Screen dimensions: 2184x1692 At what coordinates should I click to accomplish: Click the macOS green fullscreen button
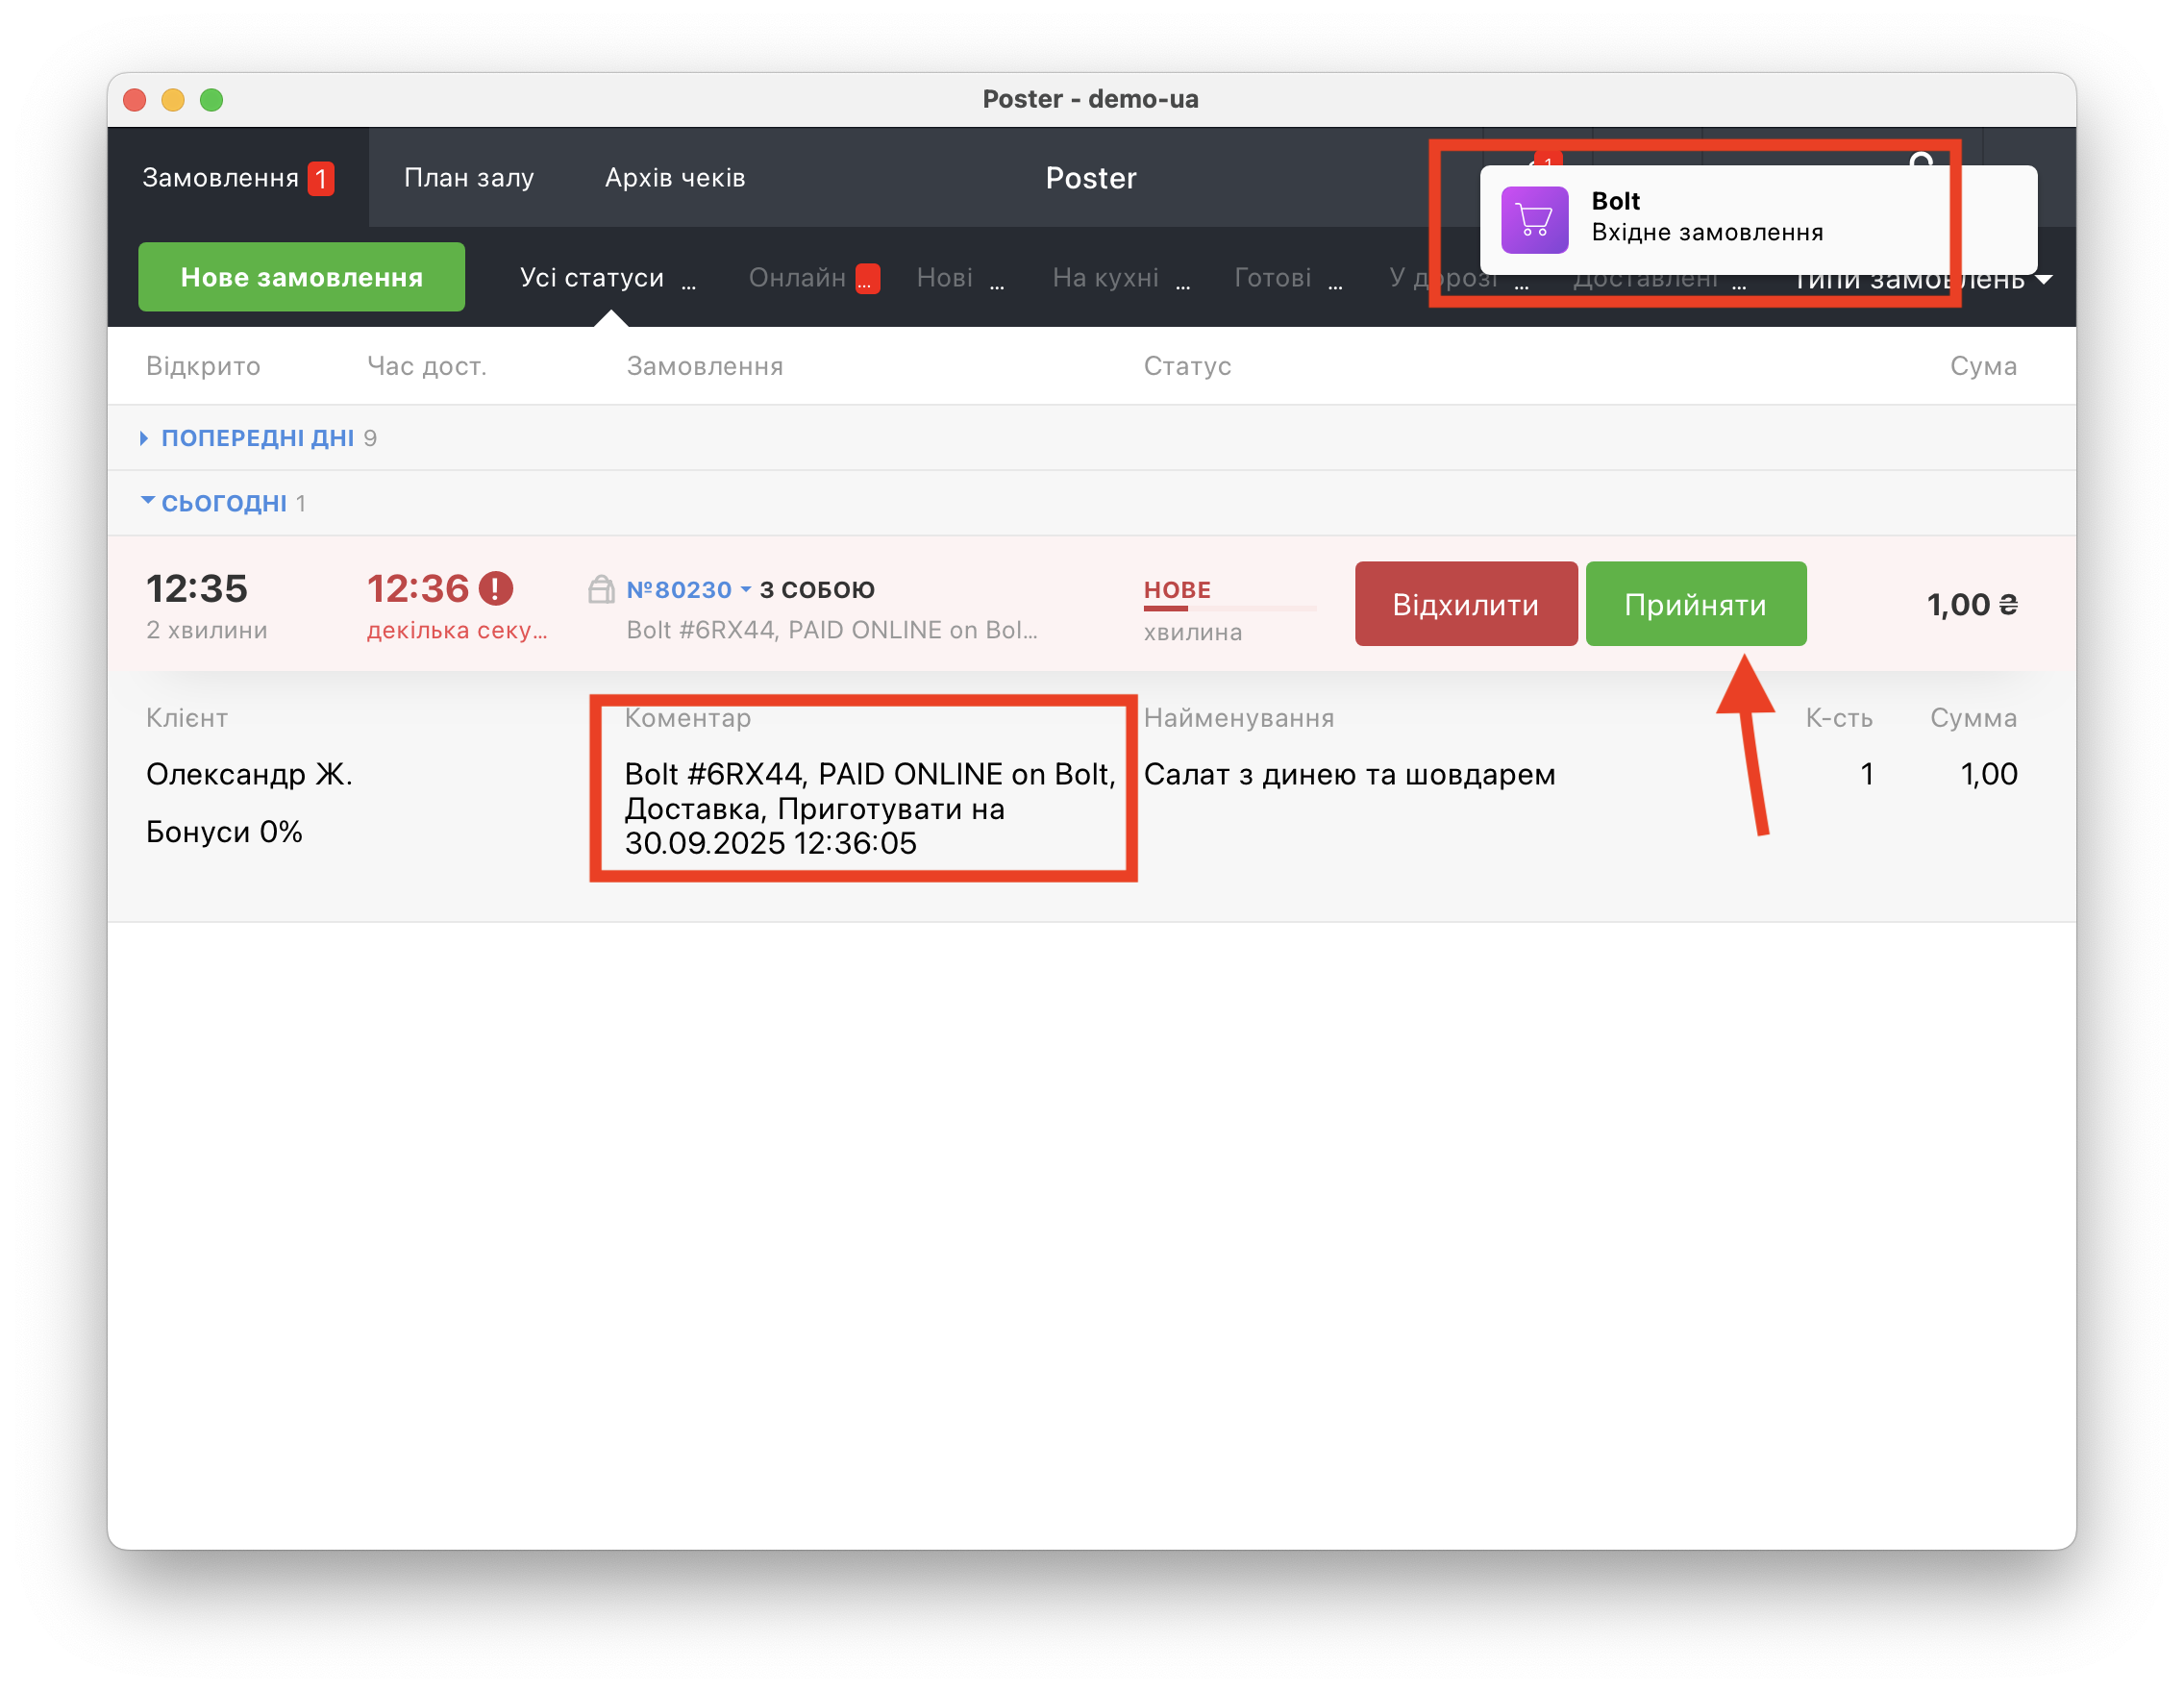click(211, 100)
